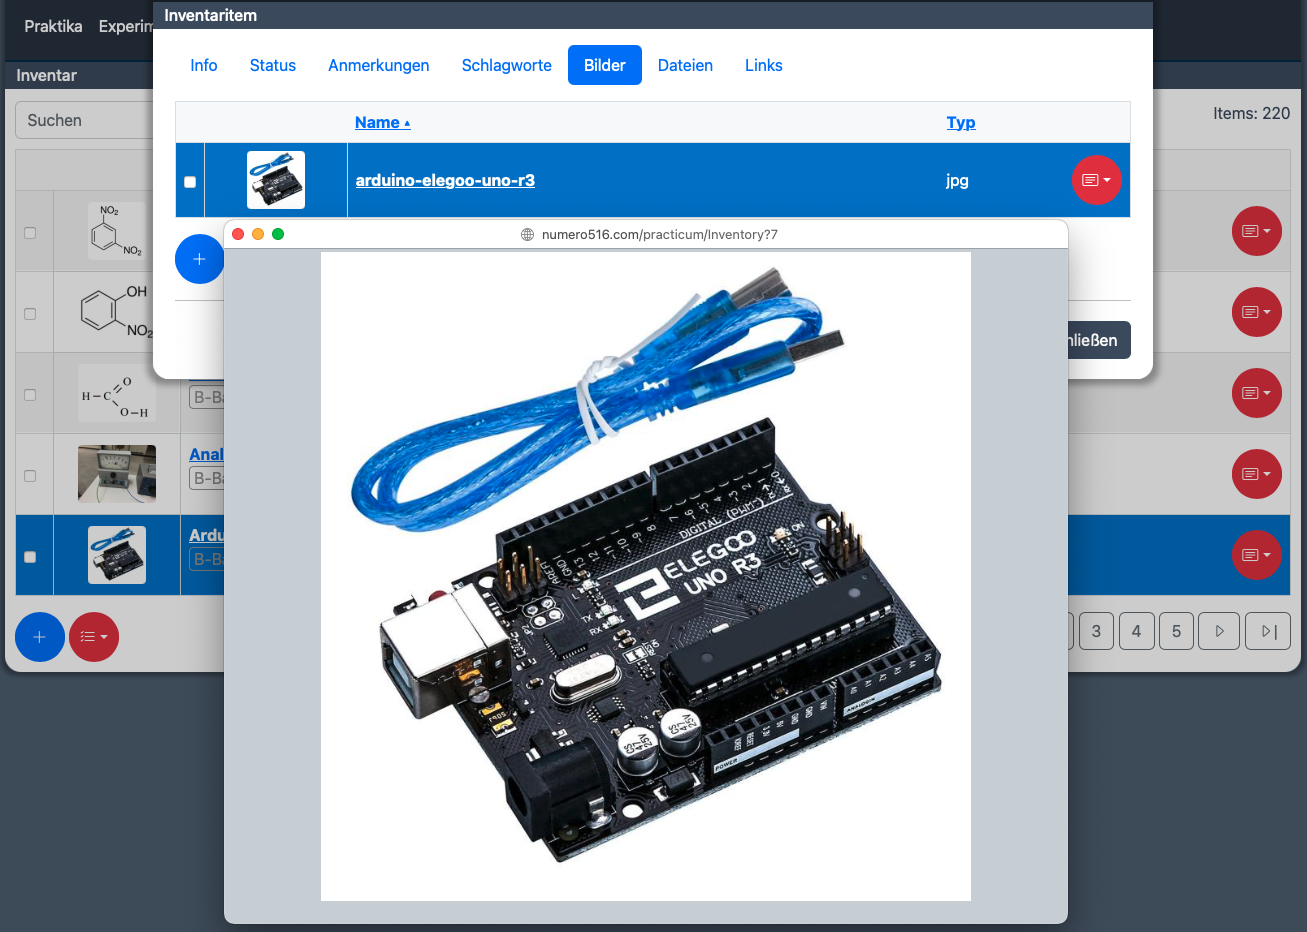Click red action button on the analog meter row
Image resolution: width=1307 pixels, height=932 pixels.
click(1256, 474)
